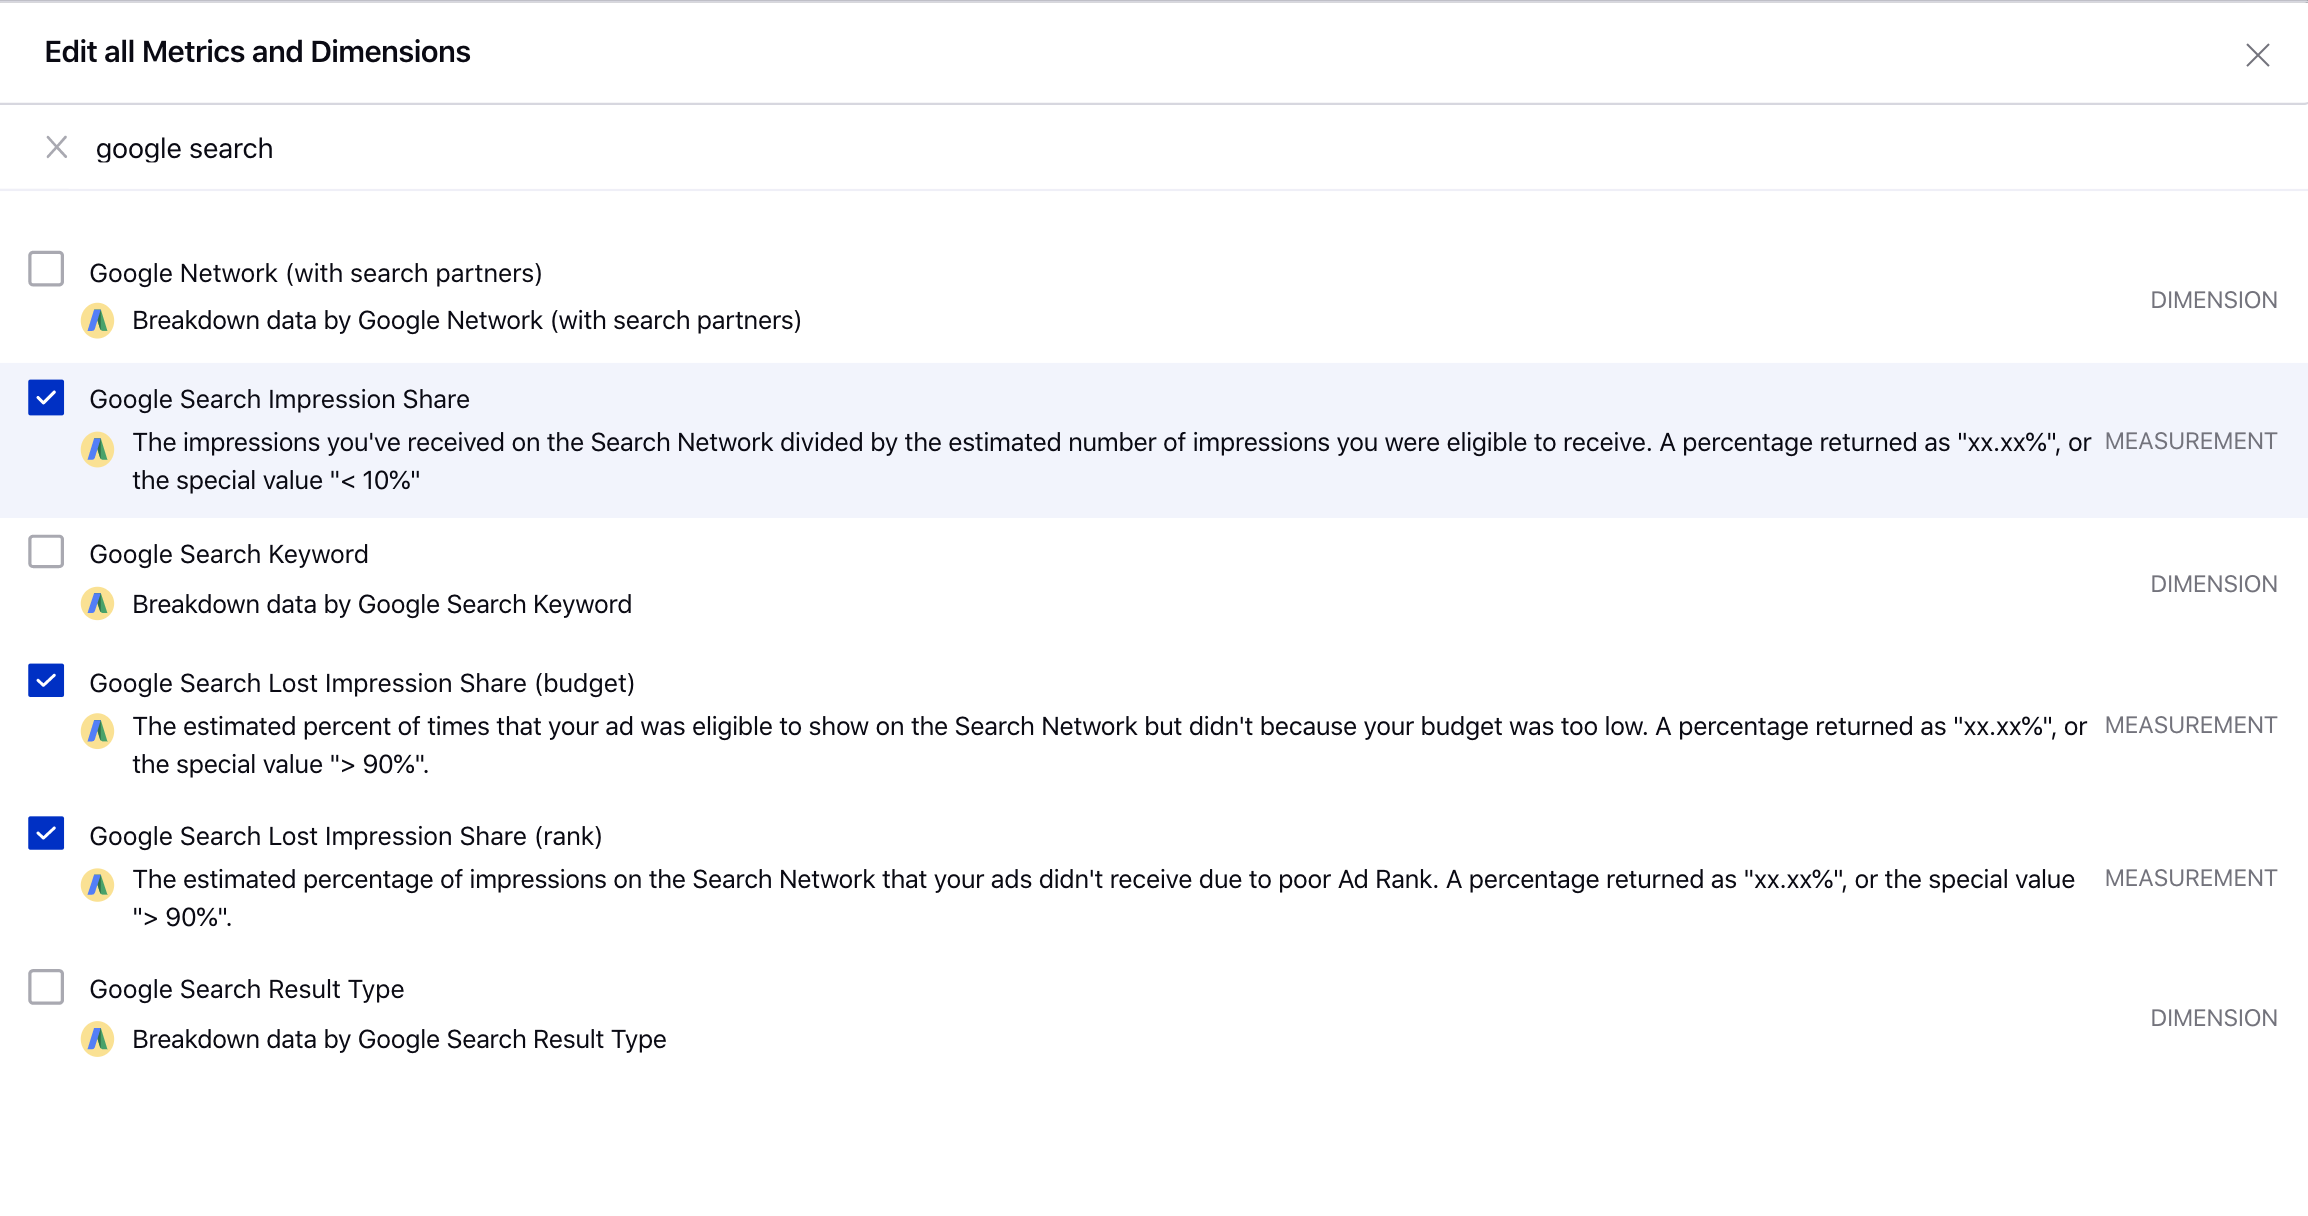This screenshot has height=1216, width=2308.
Task: Click Google Ads icon in Lost Impression Share (budget) row
Action: 97,732
